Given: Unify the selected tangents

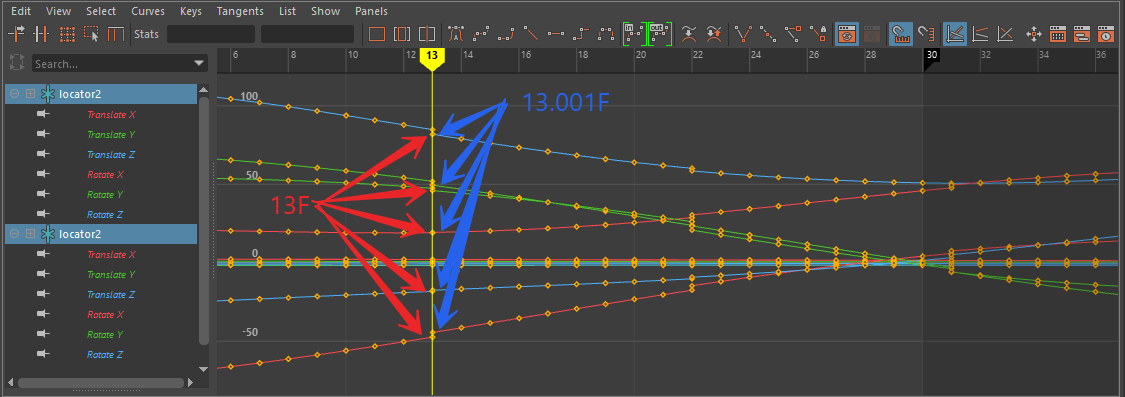Looking at the screenshot, I should [x=768, y=33].
